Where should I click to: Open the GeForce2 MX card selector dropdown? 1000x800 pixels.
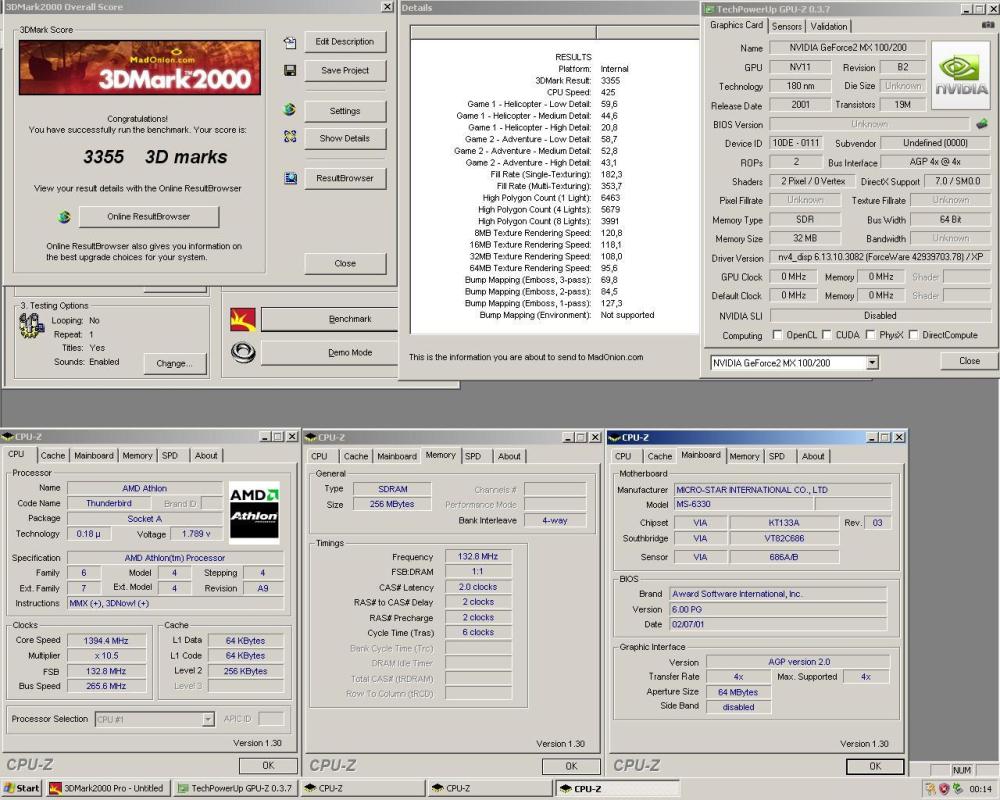[x=870, y=362]
